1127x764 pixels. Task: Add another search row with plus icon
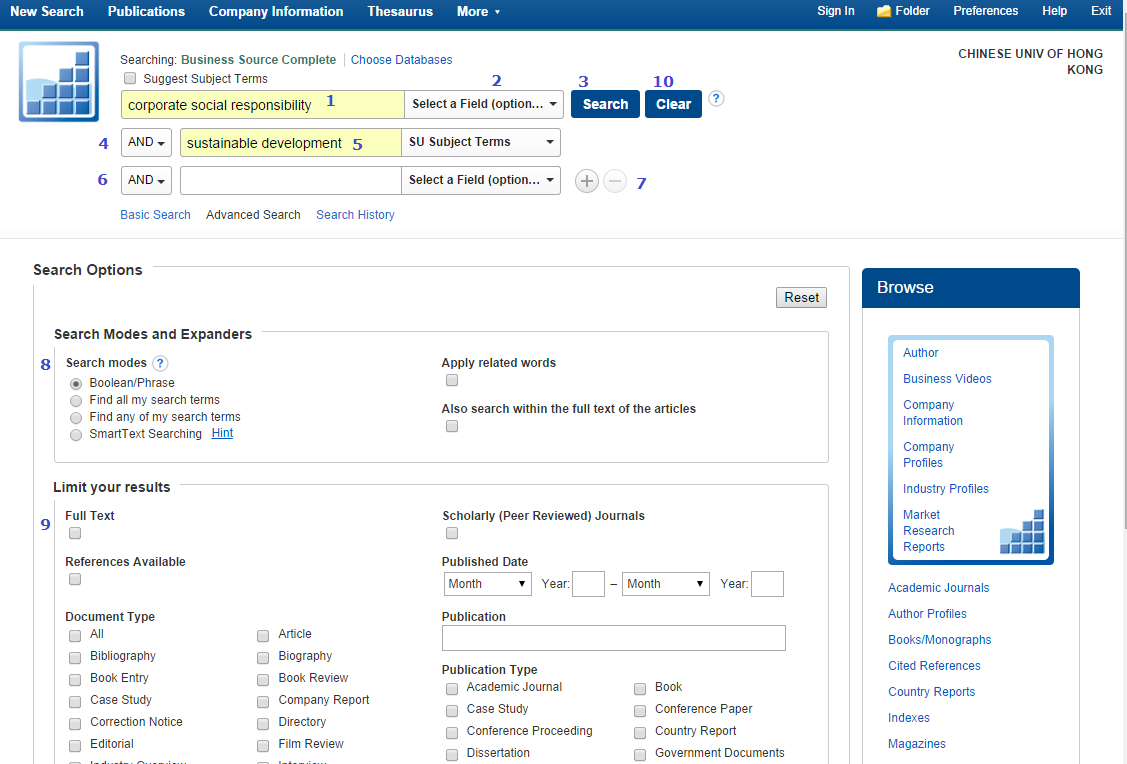pyautogui.click(x=586, y=181)
